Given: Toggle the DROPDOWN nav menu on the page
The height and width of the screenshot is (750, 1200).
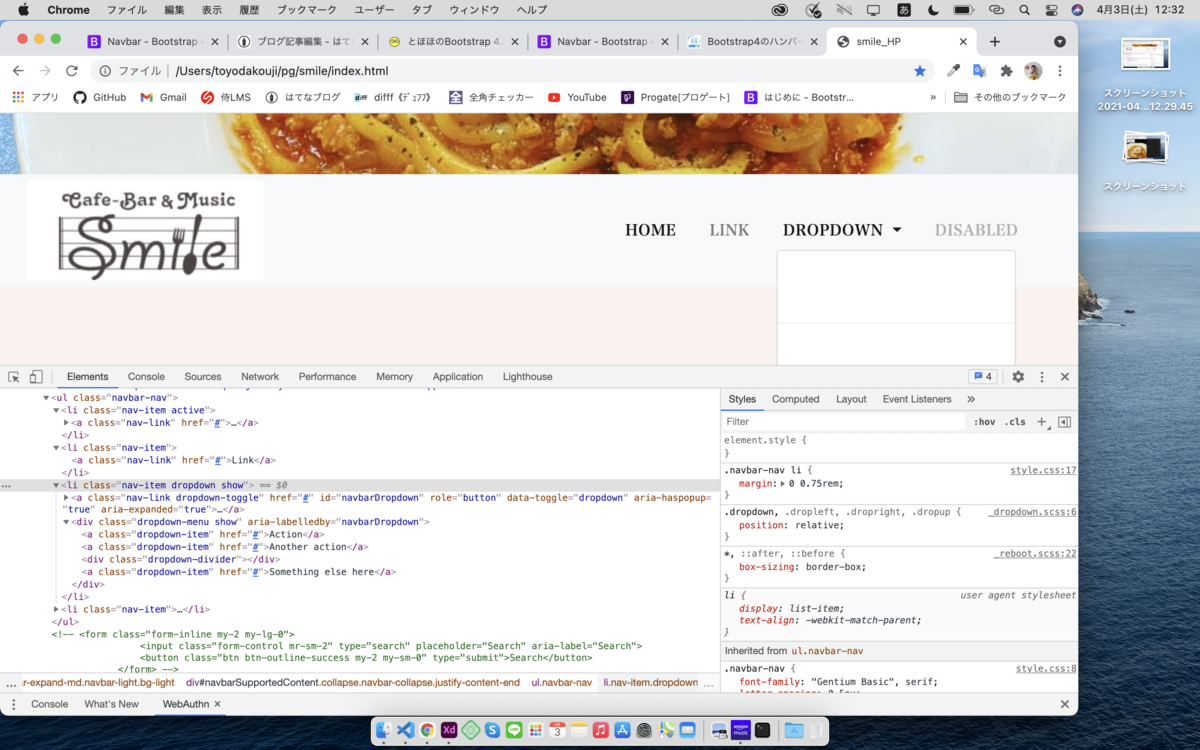Looking at the screenshot, I should (842, 230).
